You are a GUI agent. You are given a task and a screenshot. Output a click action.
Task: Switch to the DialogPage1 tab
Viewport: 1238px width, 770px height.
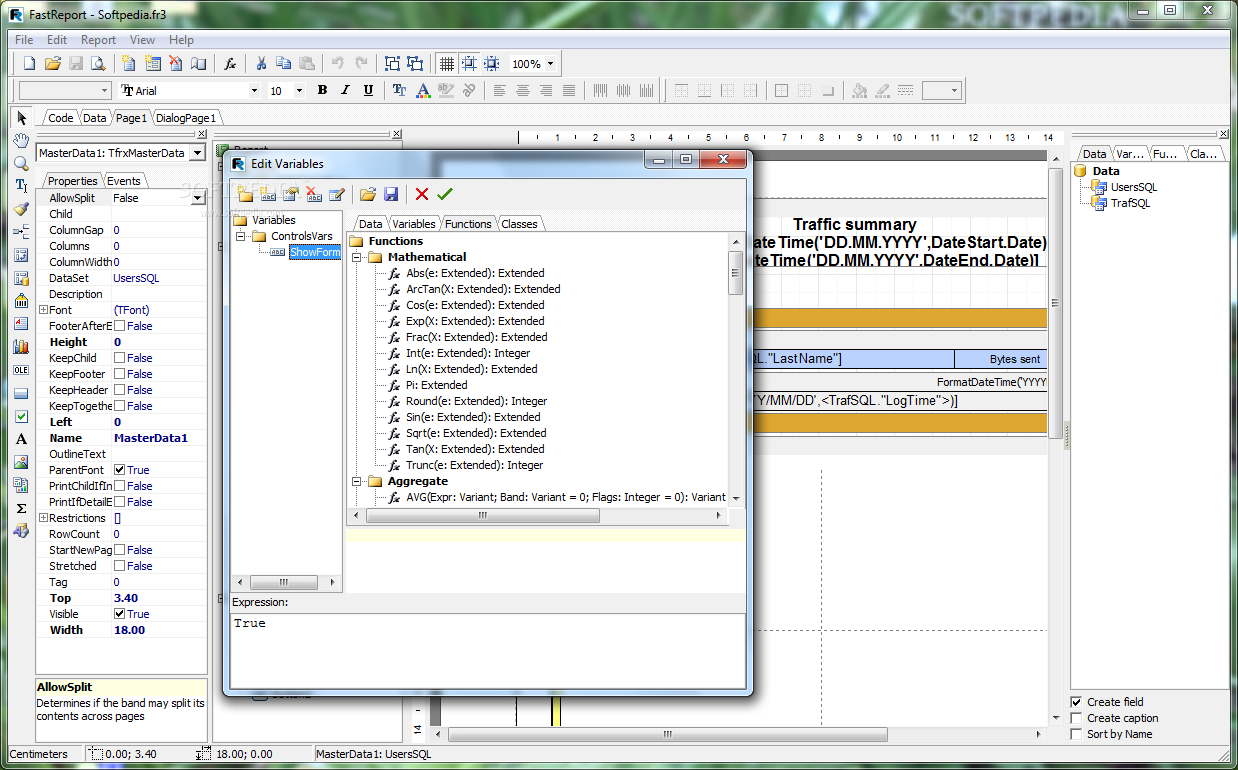click(x=186, y=117)
